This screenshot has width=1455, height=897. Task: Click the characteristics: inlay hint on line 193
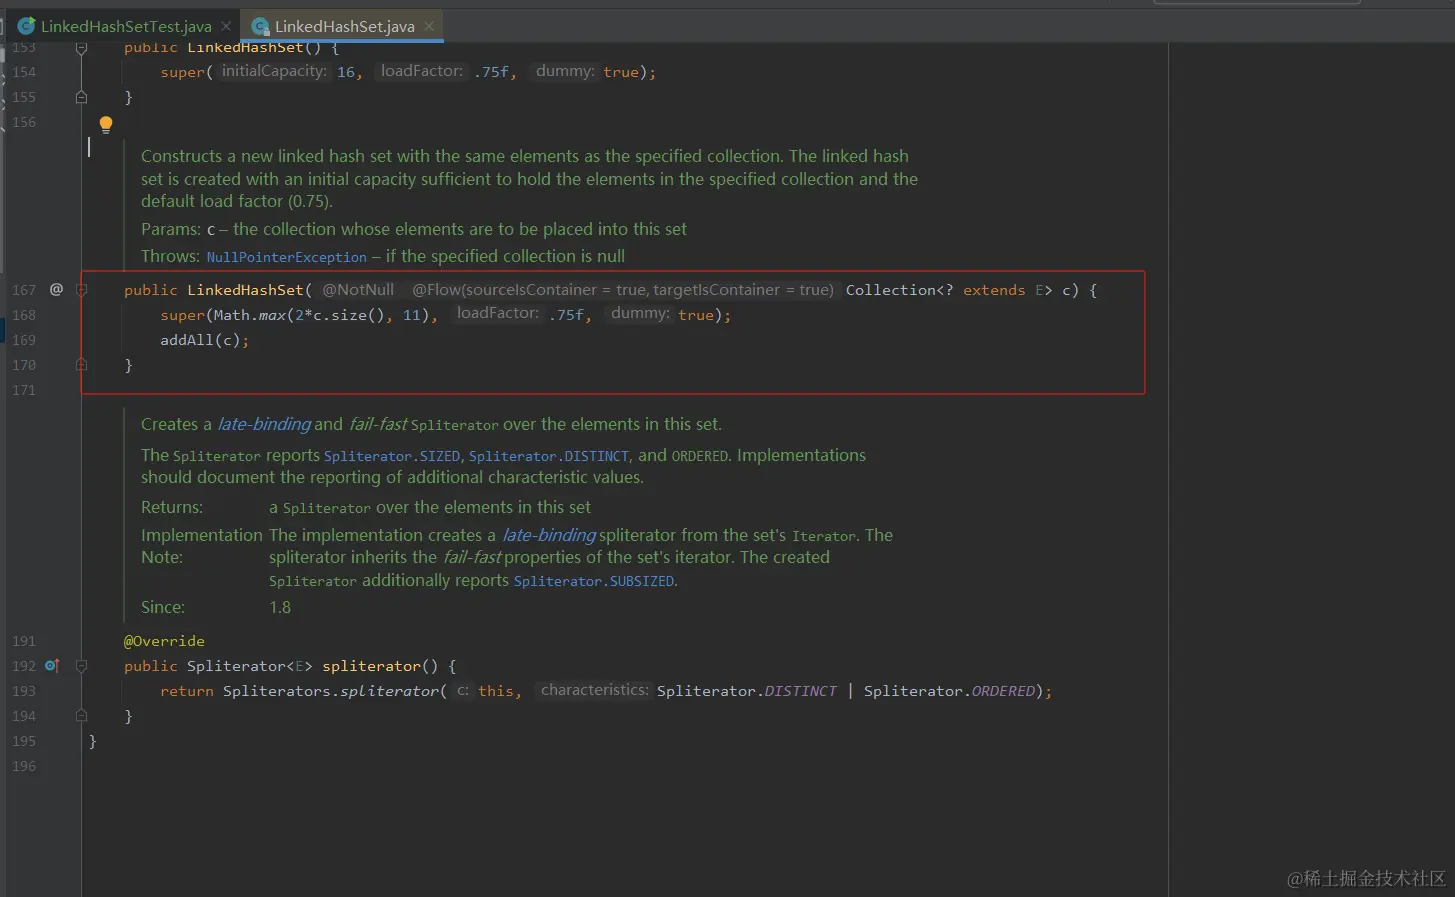point(595,690)
